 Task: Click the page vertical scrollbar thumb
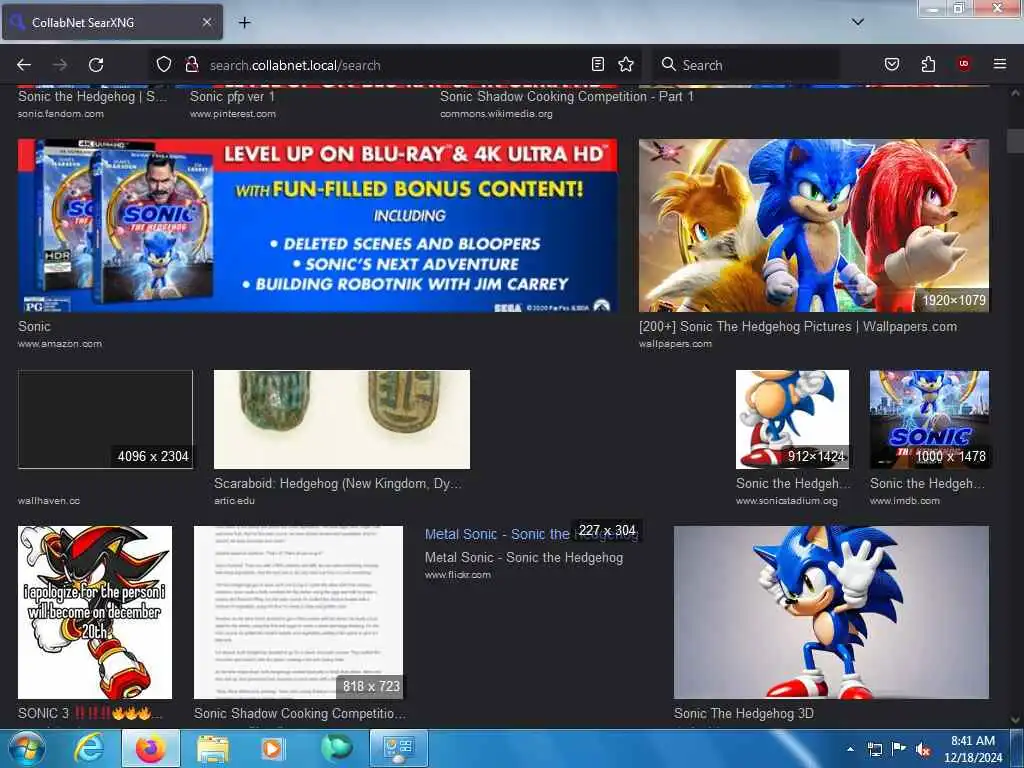(1015, 140)
